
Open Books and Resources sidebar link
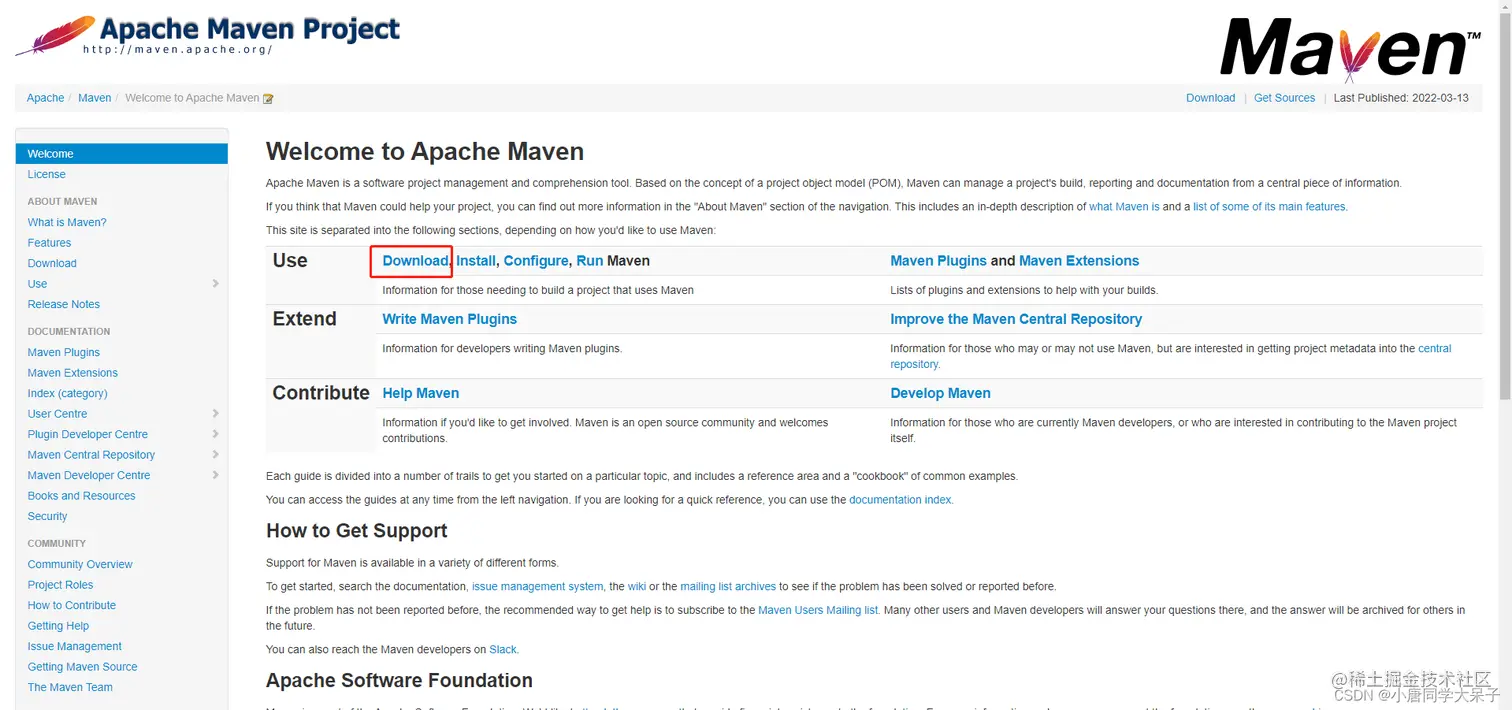(82, 496)
